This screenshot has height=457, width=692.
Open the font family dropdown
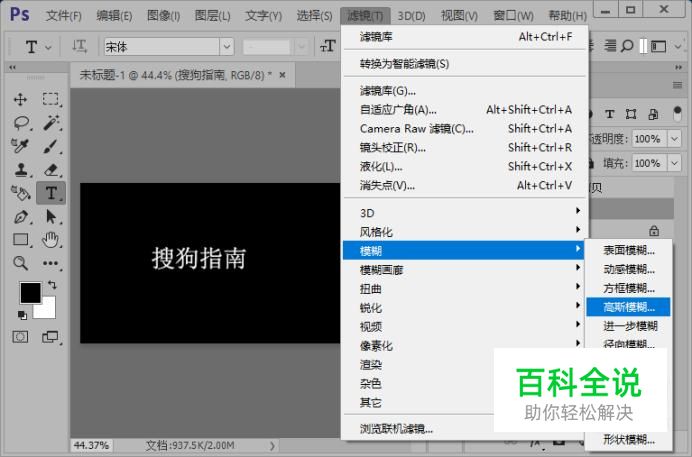[227, 46]
